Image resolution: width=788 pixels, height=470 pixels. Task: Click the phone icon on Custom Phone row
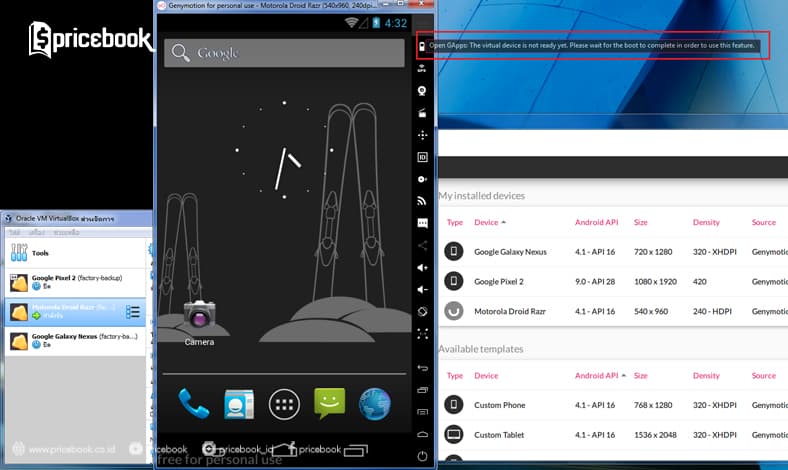pyautogui.click(x=453, y=405)
